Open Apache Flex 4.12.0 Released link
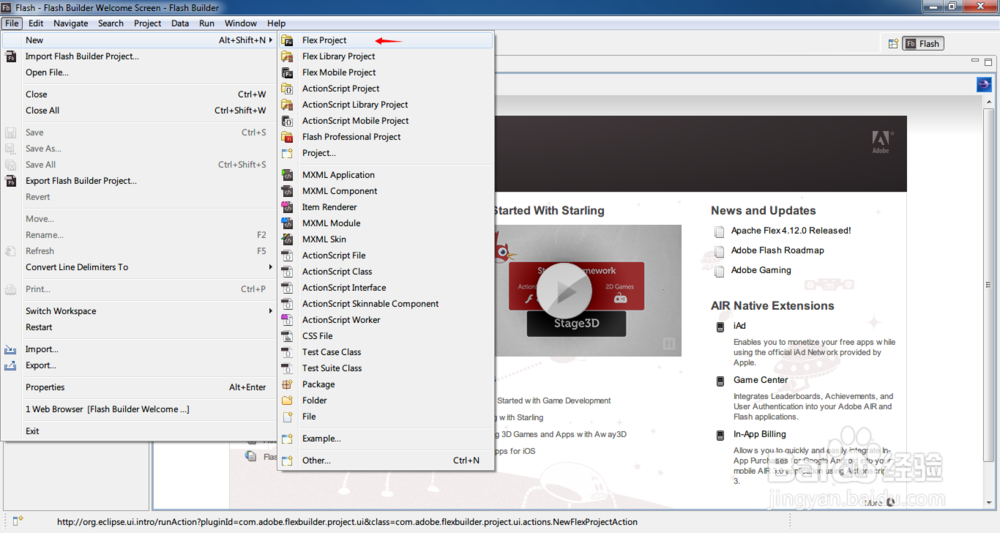 (791, 231)
